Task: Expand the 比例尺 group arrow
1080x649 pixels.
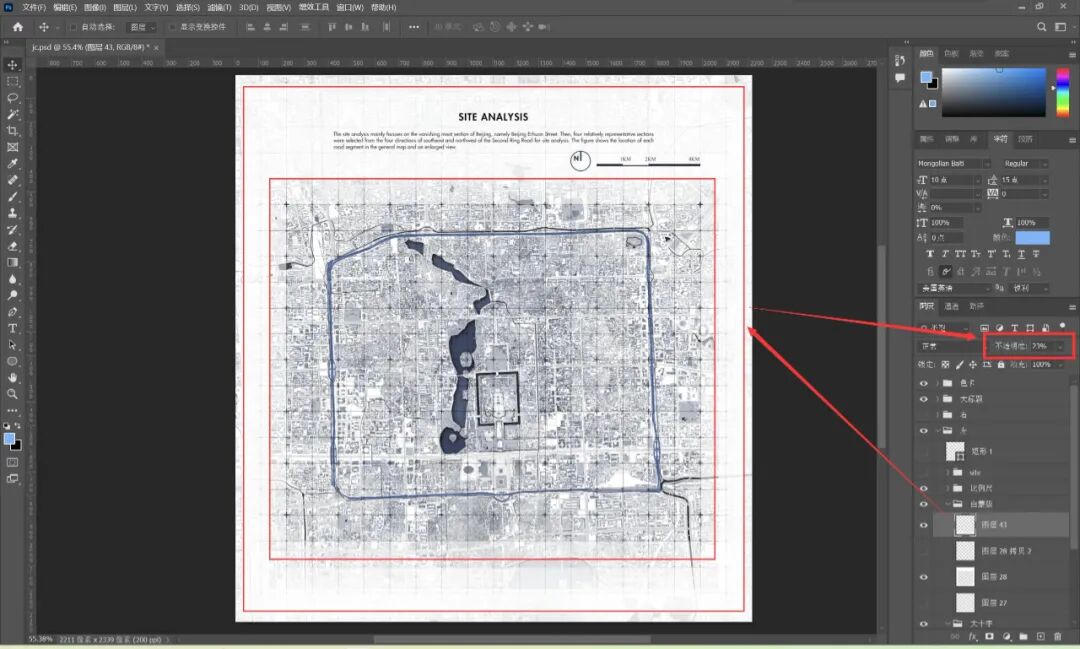Action: pyautogui.click(x=948, y=488)
